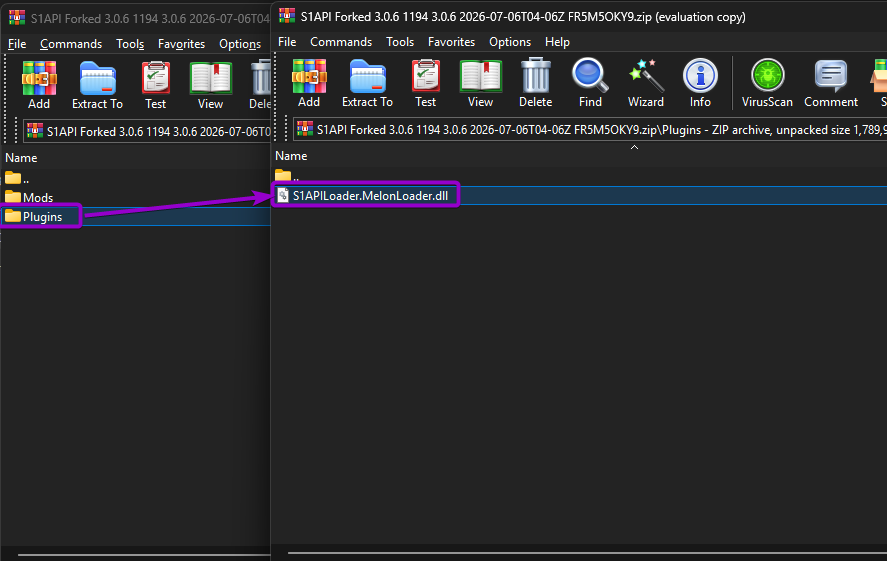Click Extract To in front WinRAR window
The width and height of the screenshot is (887, 561).
click(367, 83)
